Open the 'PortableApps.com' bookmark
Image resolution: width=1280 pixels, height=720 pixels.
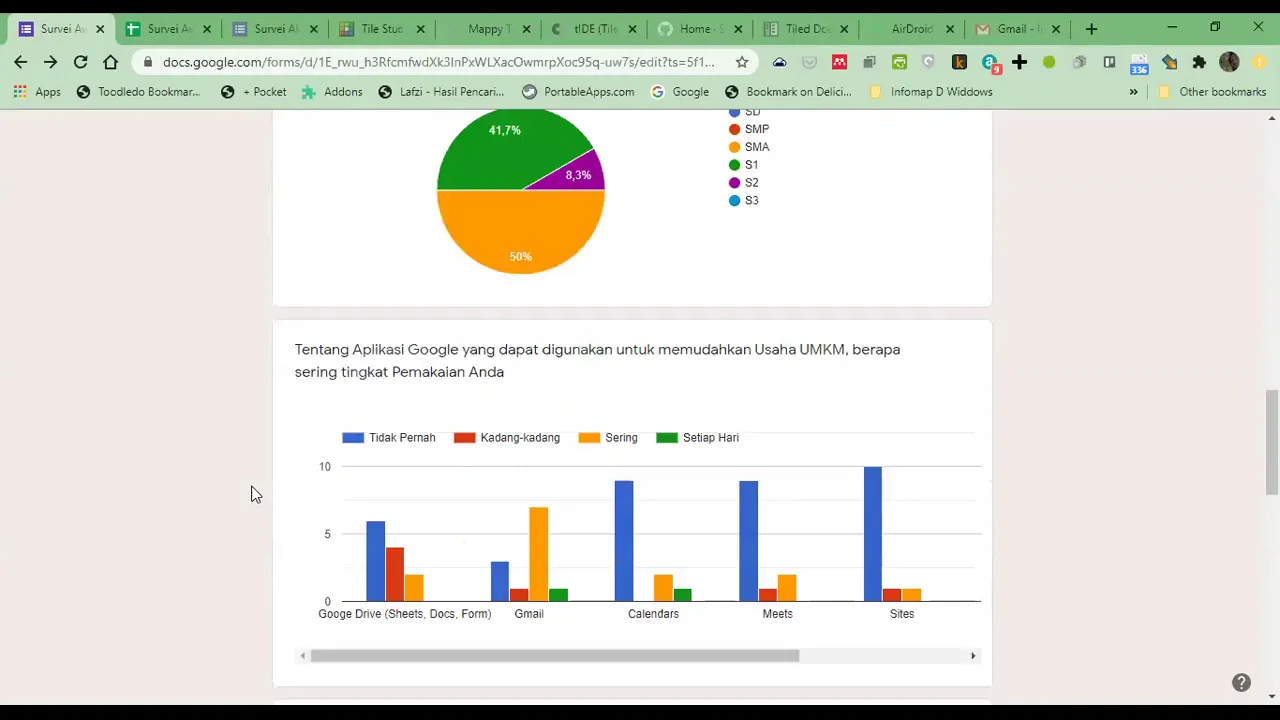tap(578, 92)
